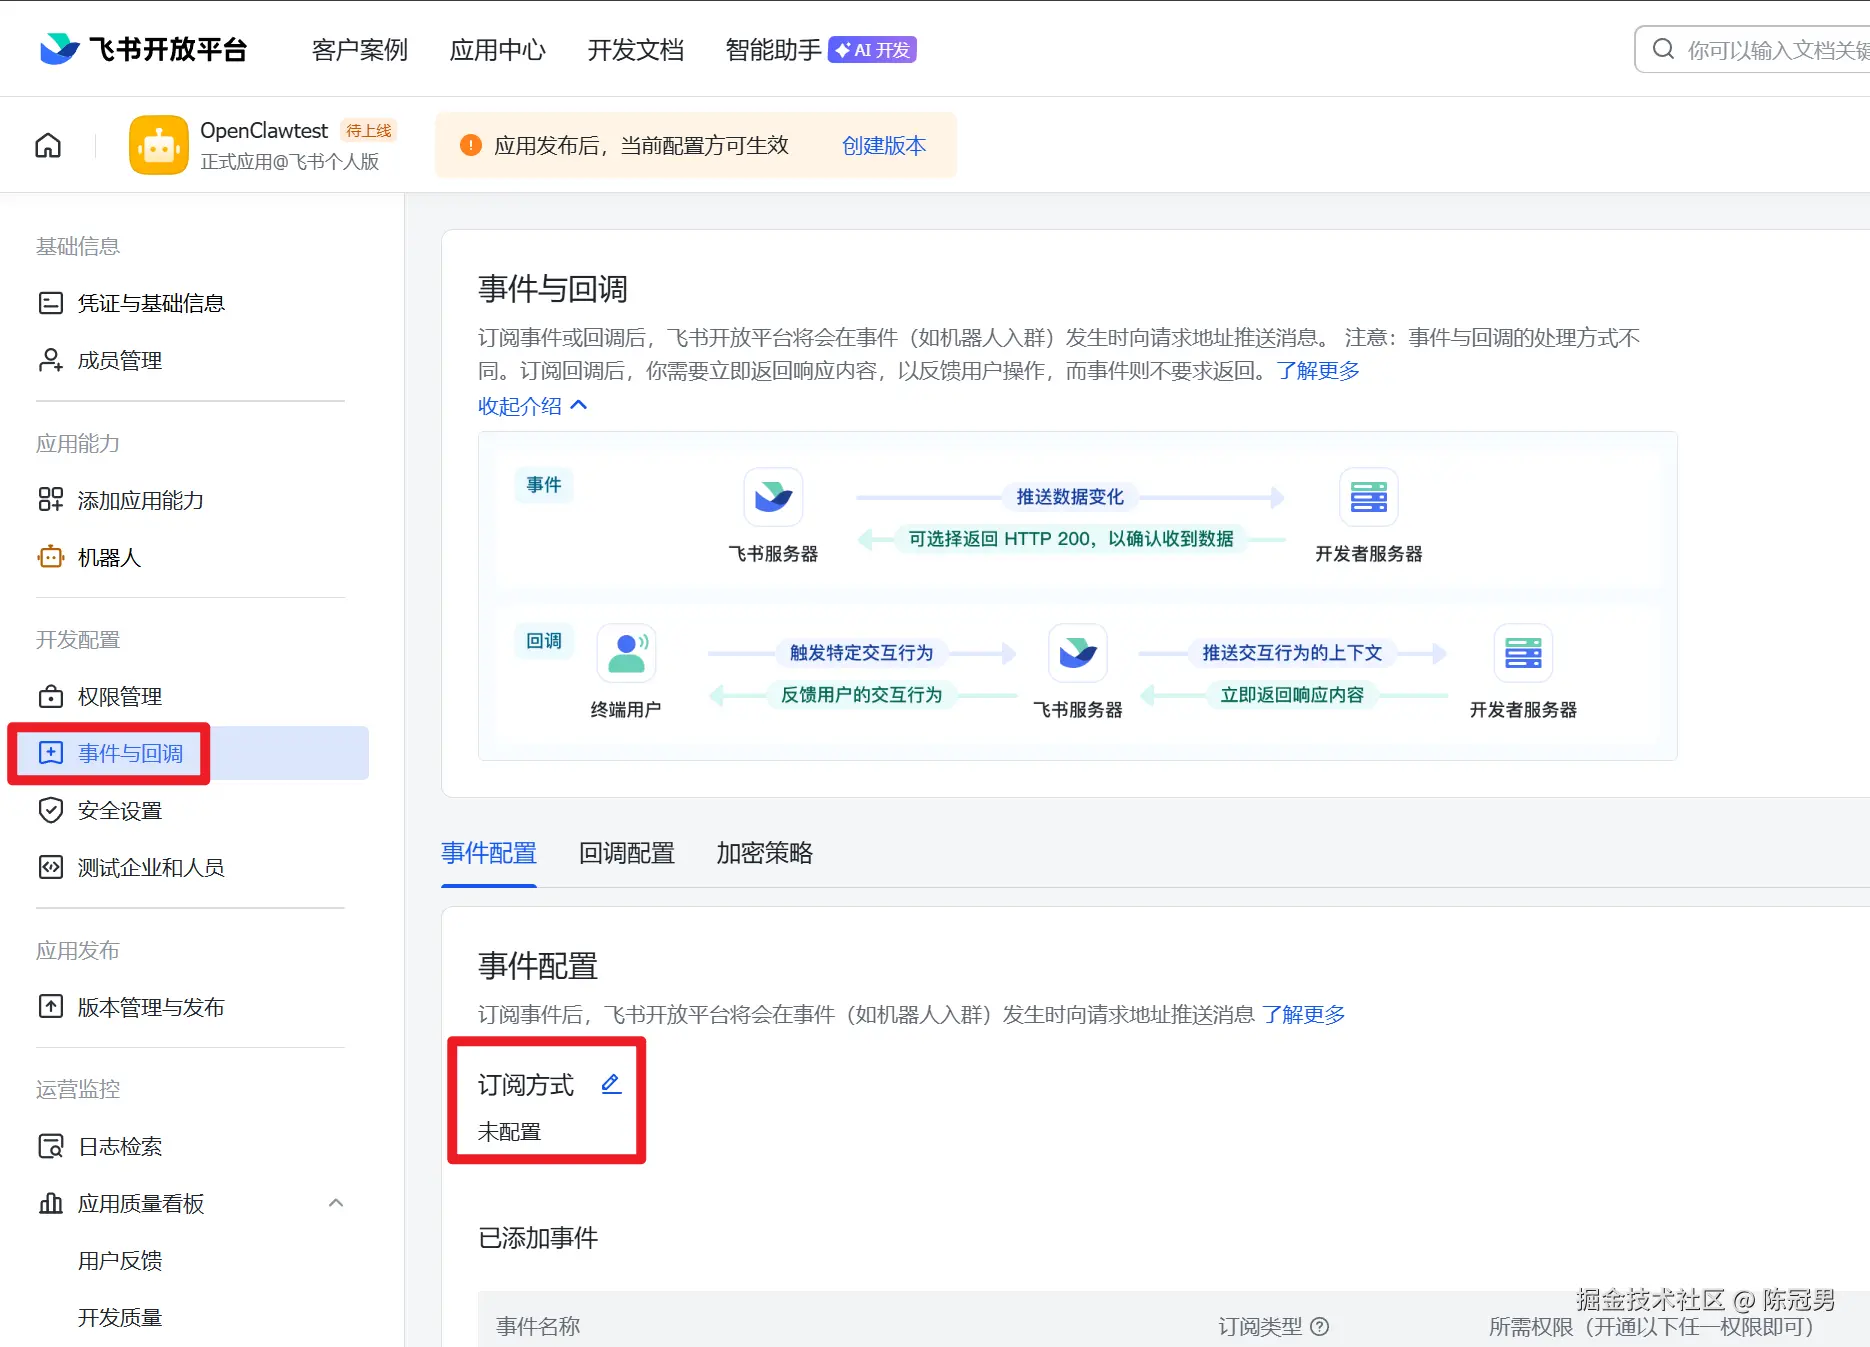Switch to the 回调配置 tab
The width and height of the screenshot is (1870, 1347).
625,853
